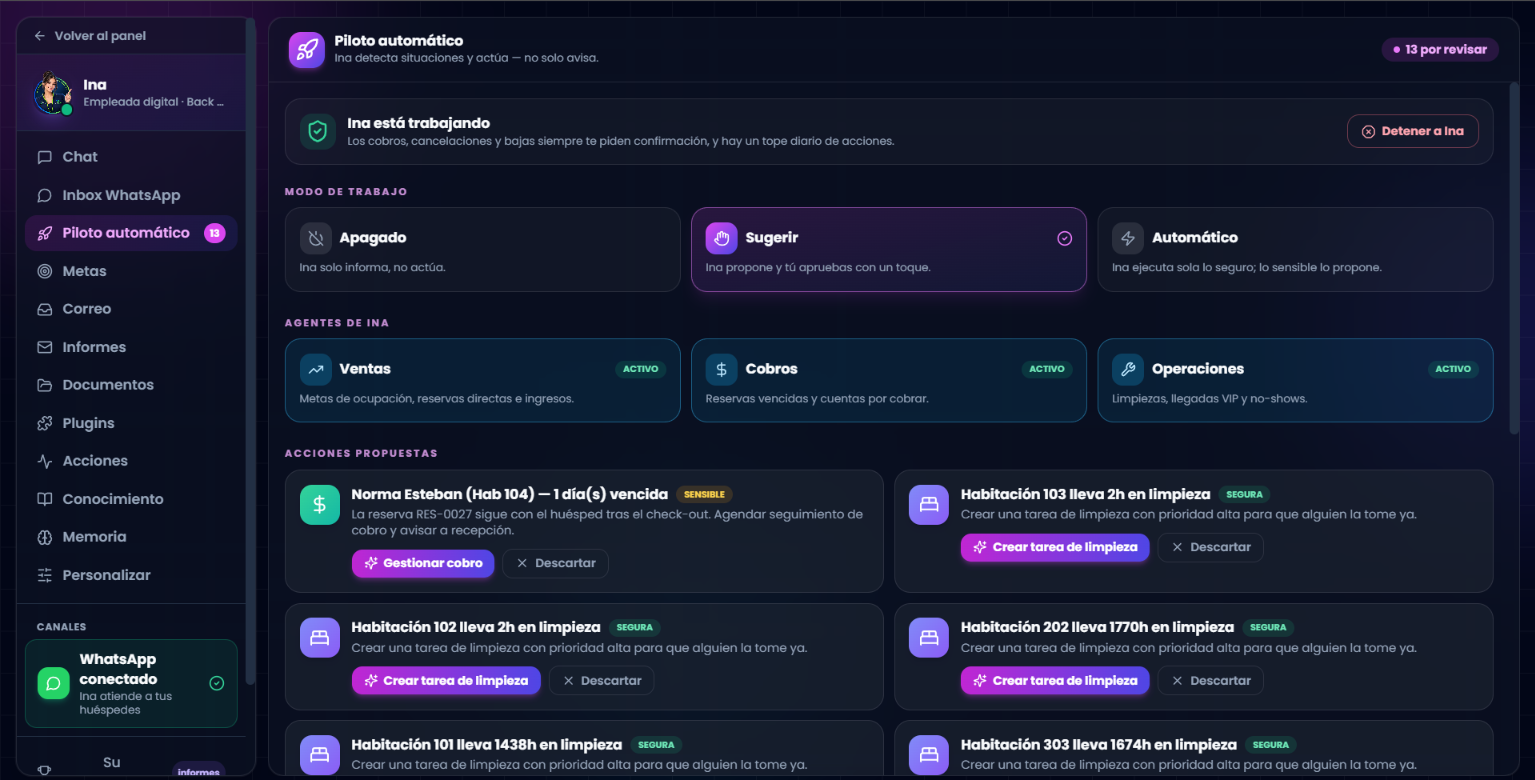Click Ina's avatar picture
Viewport: 1535px width, 780px height.
52,94
